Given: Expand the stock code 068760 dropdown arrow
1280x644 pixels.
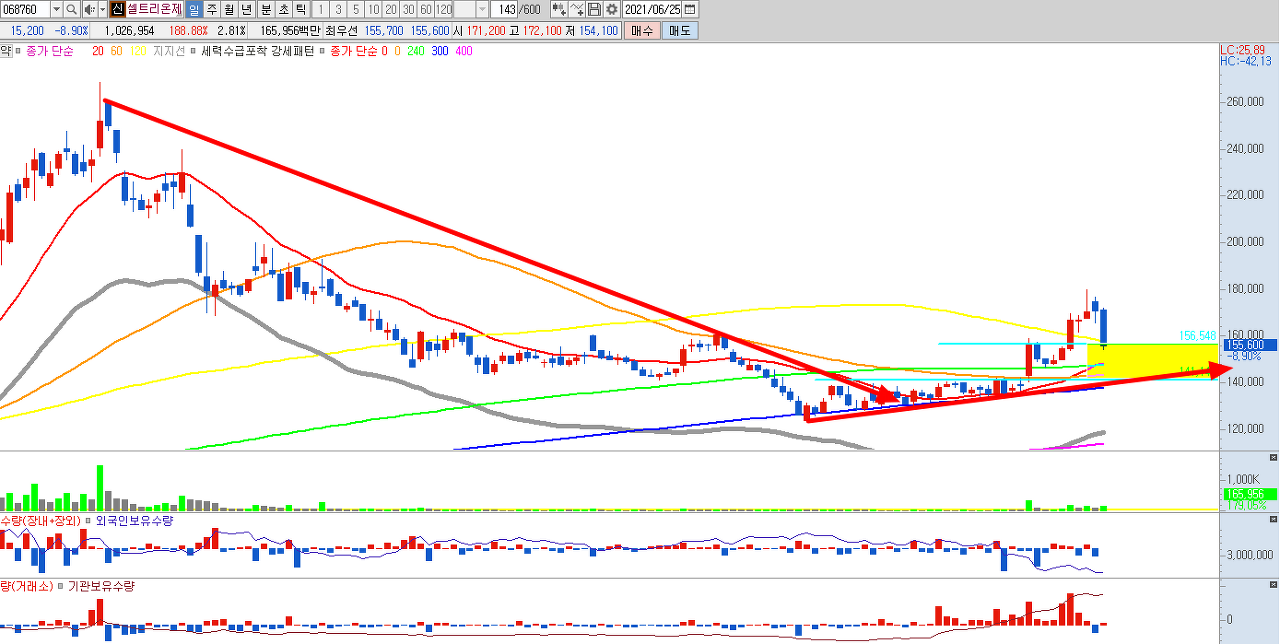Looking at the screenshot, I should point(56,9).
